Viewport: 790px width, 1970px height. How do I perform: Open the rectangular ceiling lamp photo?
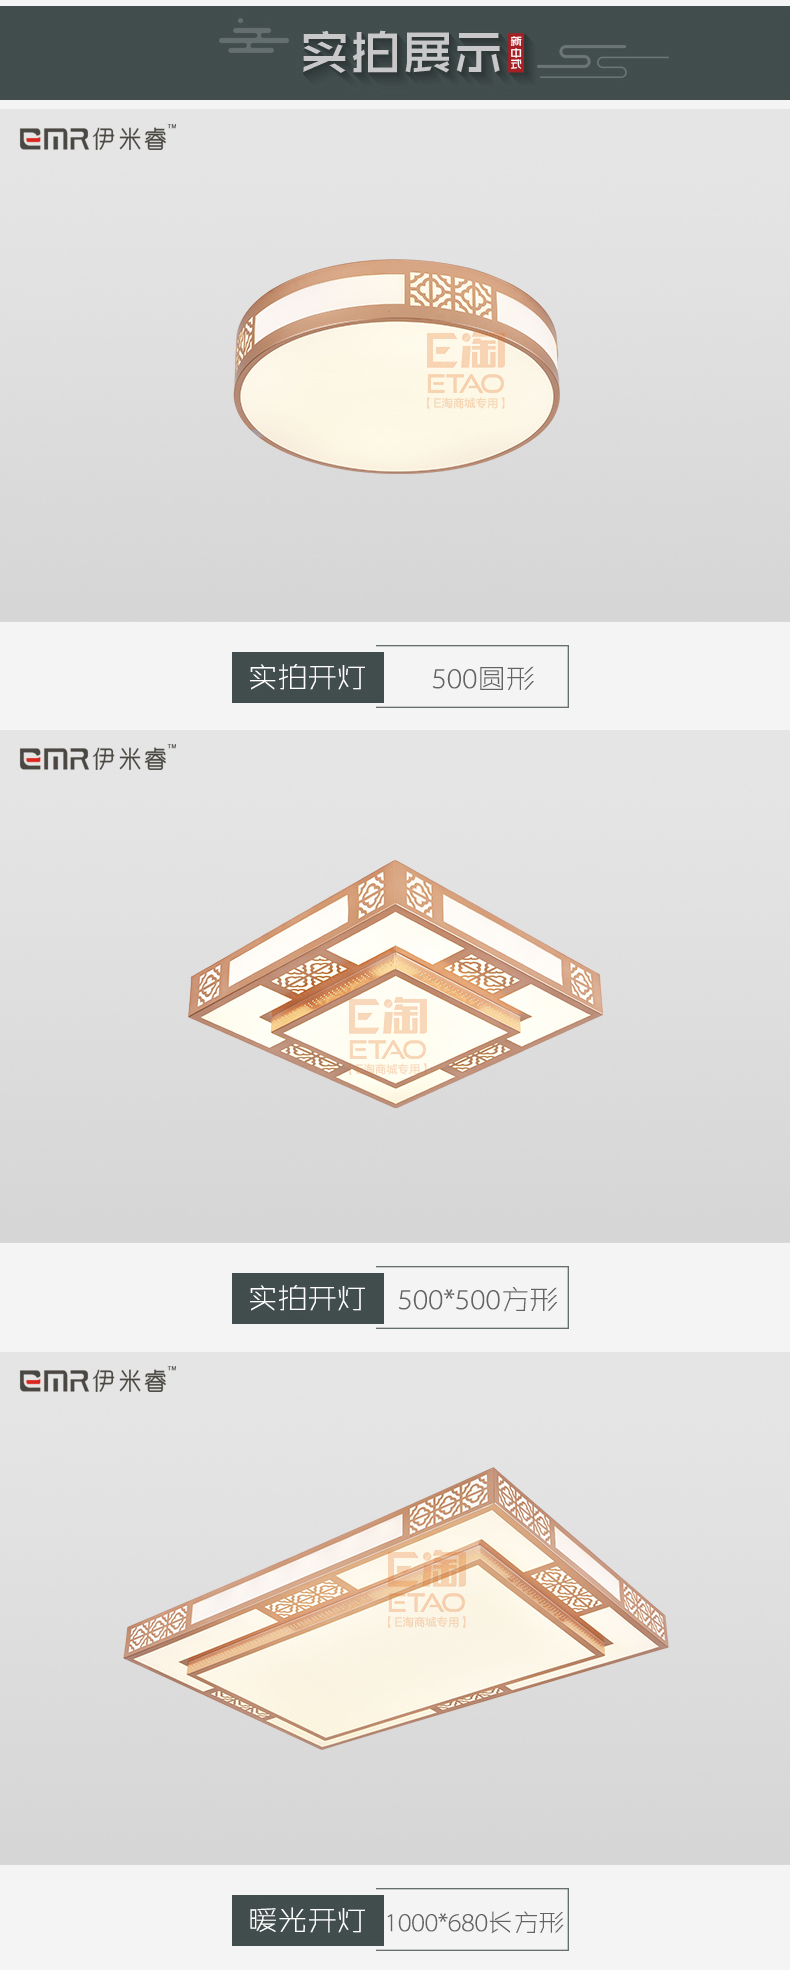(x=396, y=1608)
